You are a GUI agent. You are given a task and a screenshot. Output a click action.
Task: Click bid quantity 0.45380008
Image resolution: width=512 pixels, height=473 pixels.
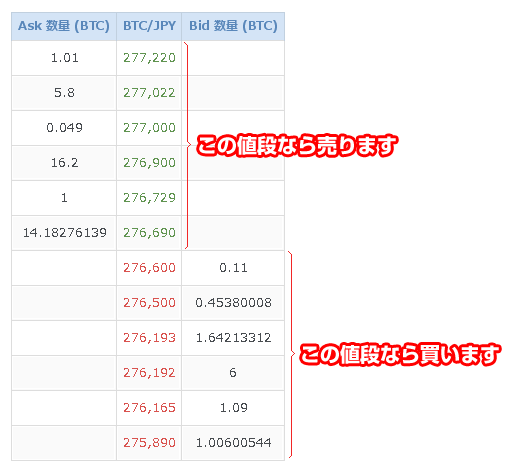233,303
